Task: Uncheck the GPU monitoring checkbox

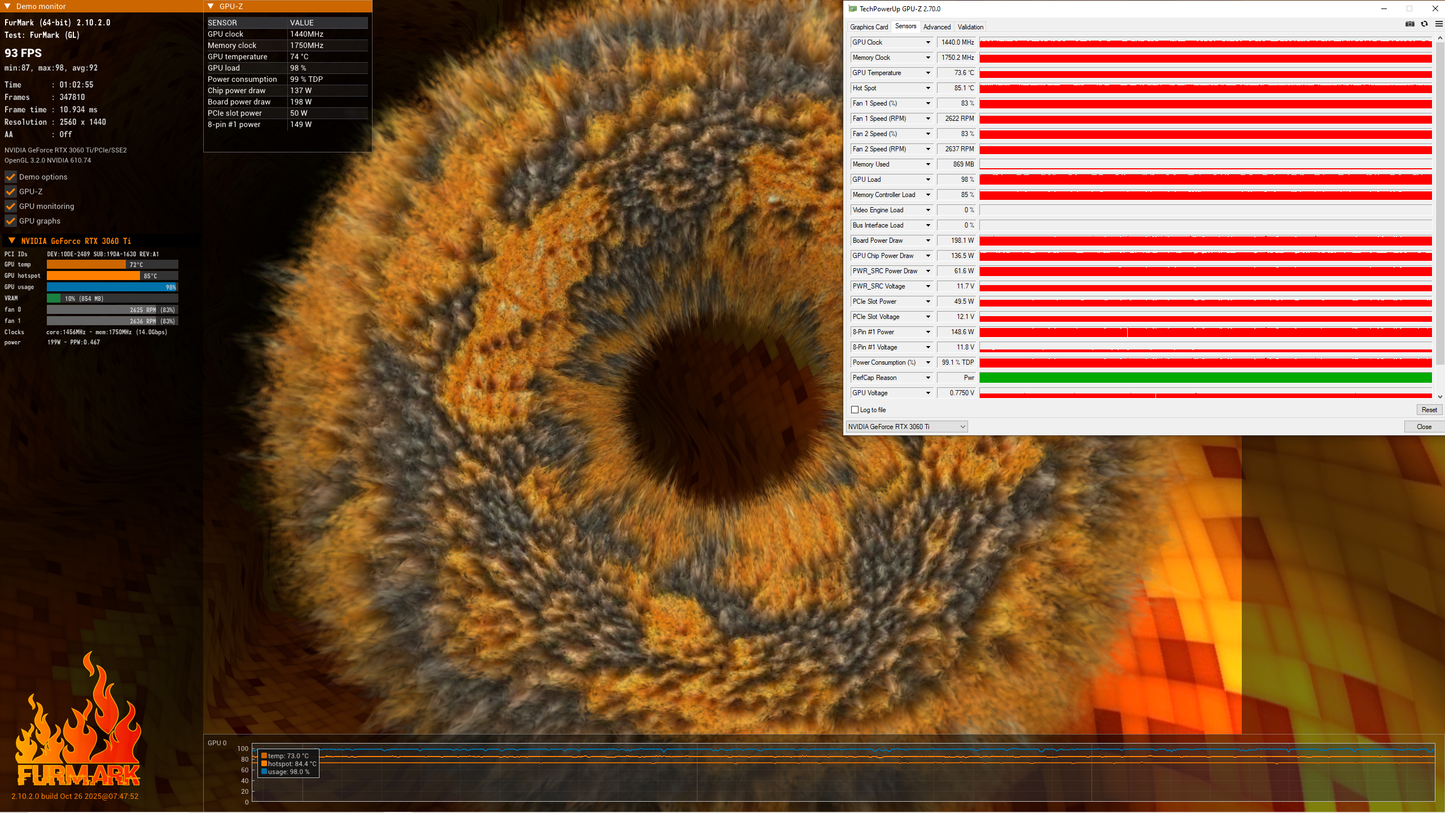Action: tap(11, 206)
